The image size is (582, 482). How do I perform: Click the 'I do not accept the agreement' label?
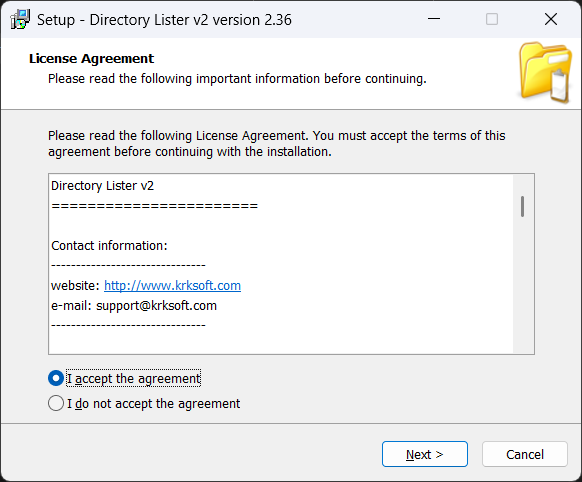coord(153,403)
